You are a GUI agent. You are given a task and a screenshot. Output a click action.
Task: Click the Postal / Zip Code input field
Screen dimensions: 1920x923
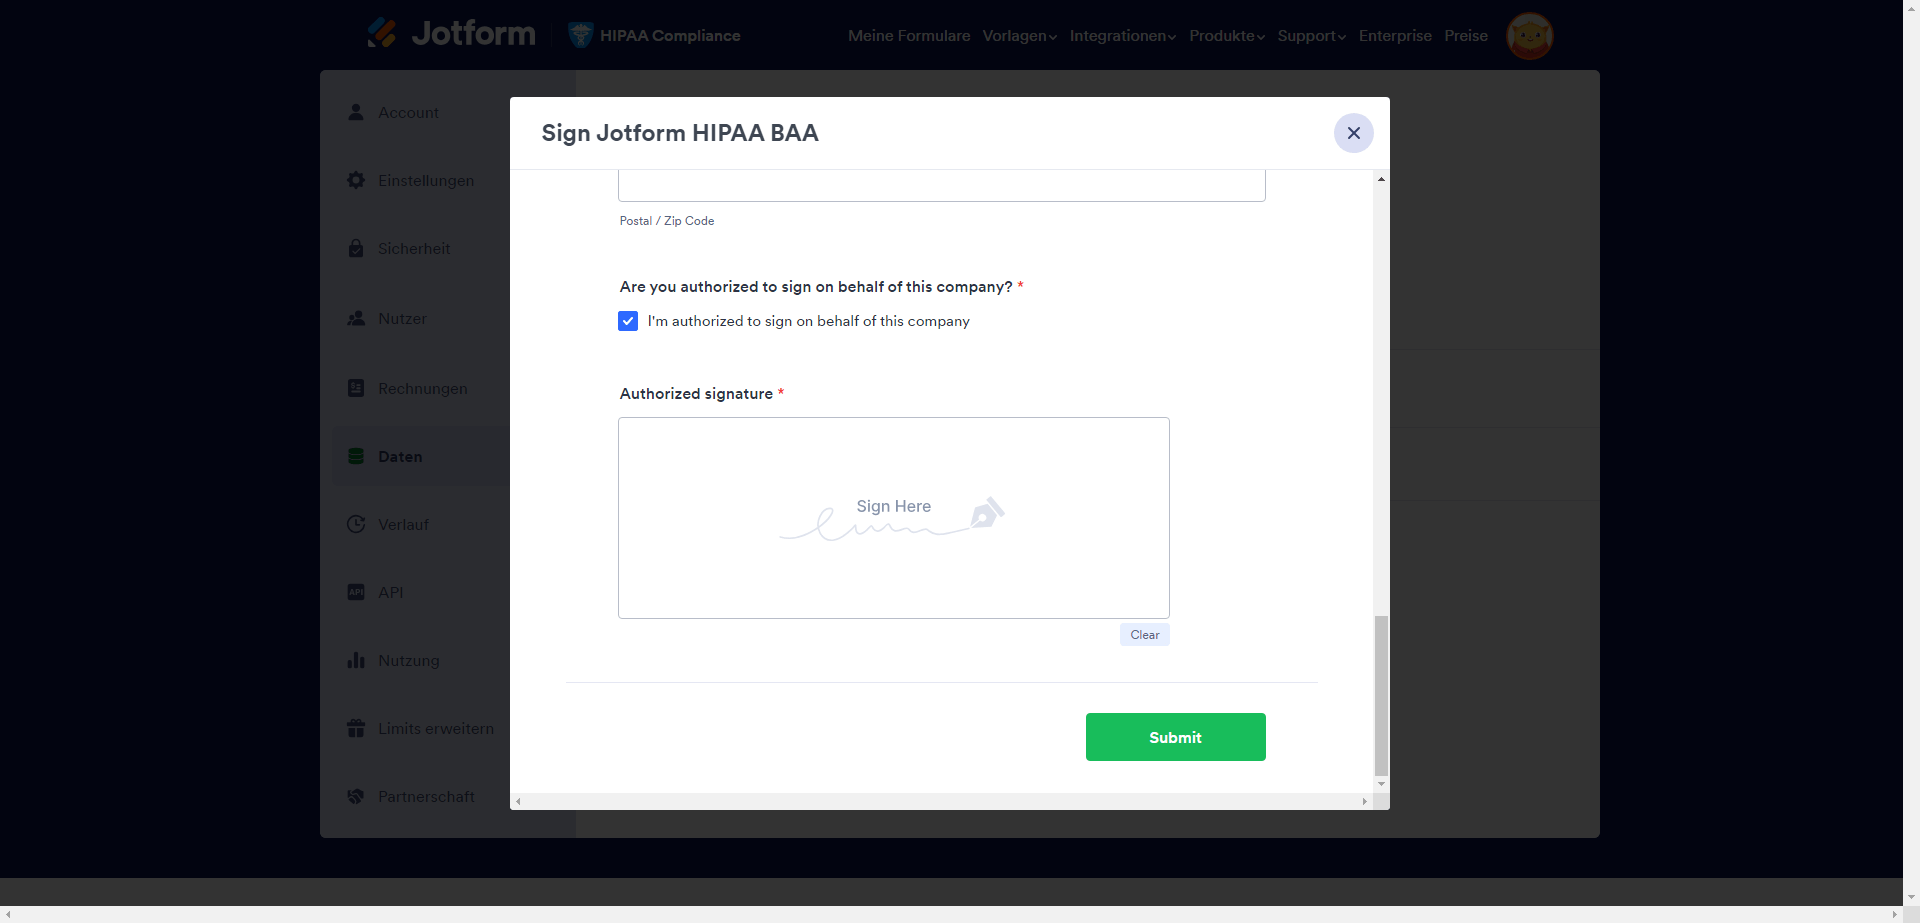tap(941, 186)
